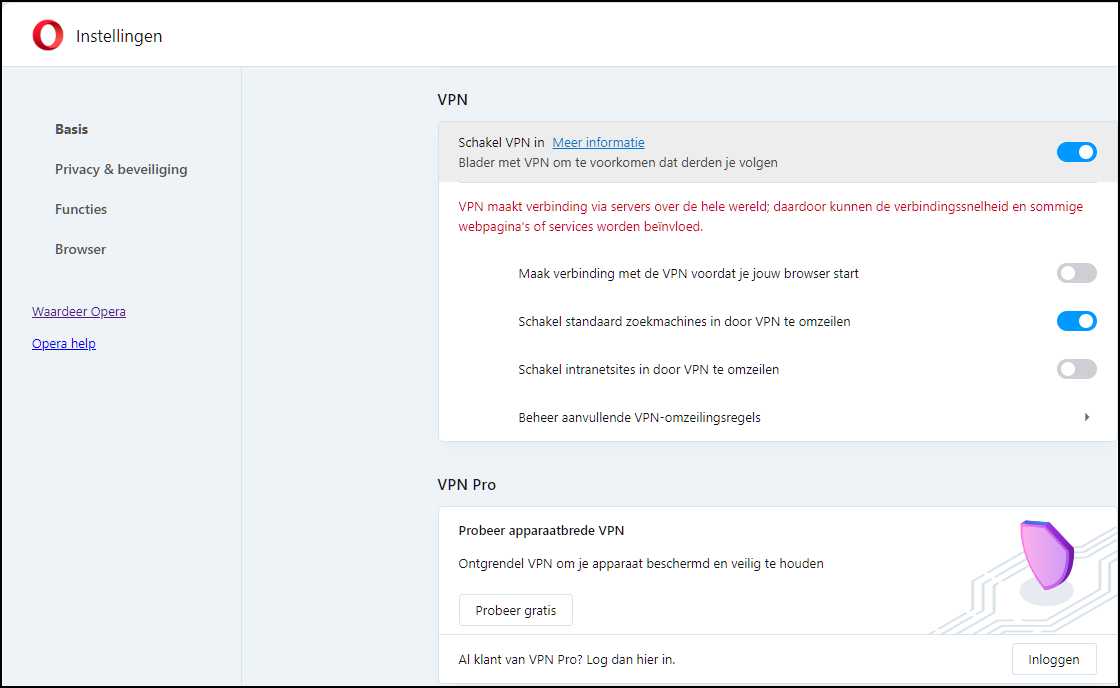Click the Inloggen button
The height and width of the screenshot is (688, 1120).
(1054, 659)
